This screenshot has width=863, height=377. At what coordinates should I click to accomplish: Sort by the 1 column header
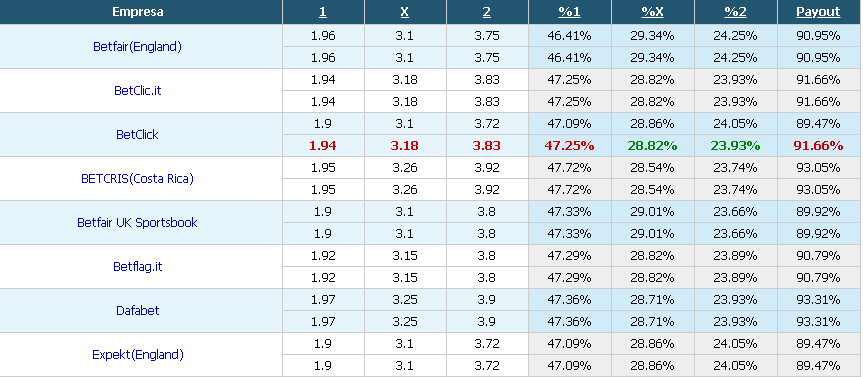tap(323, 12)
